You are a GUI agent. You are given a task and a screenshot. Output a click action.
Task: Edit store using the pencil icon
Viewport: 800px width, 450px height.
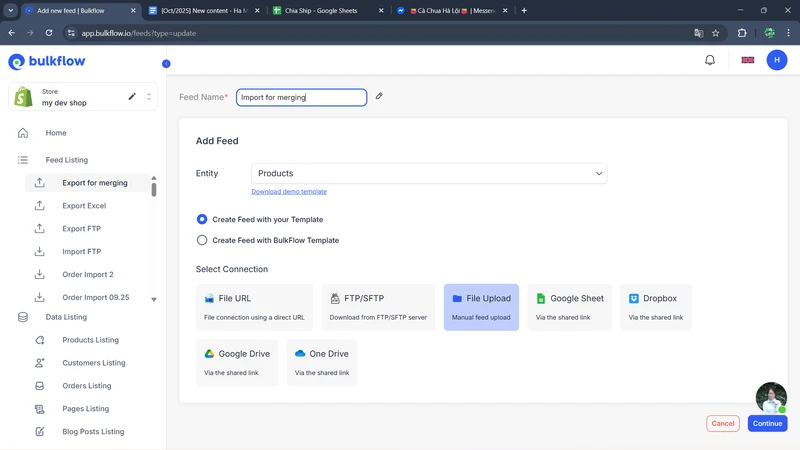click(132, 97)
